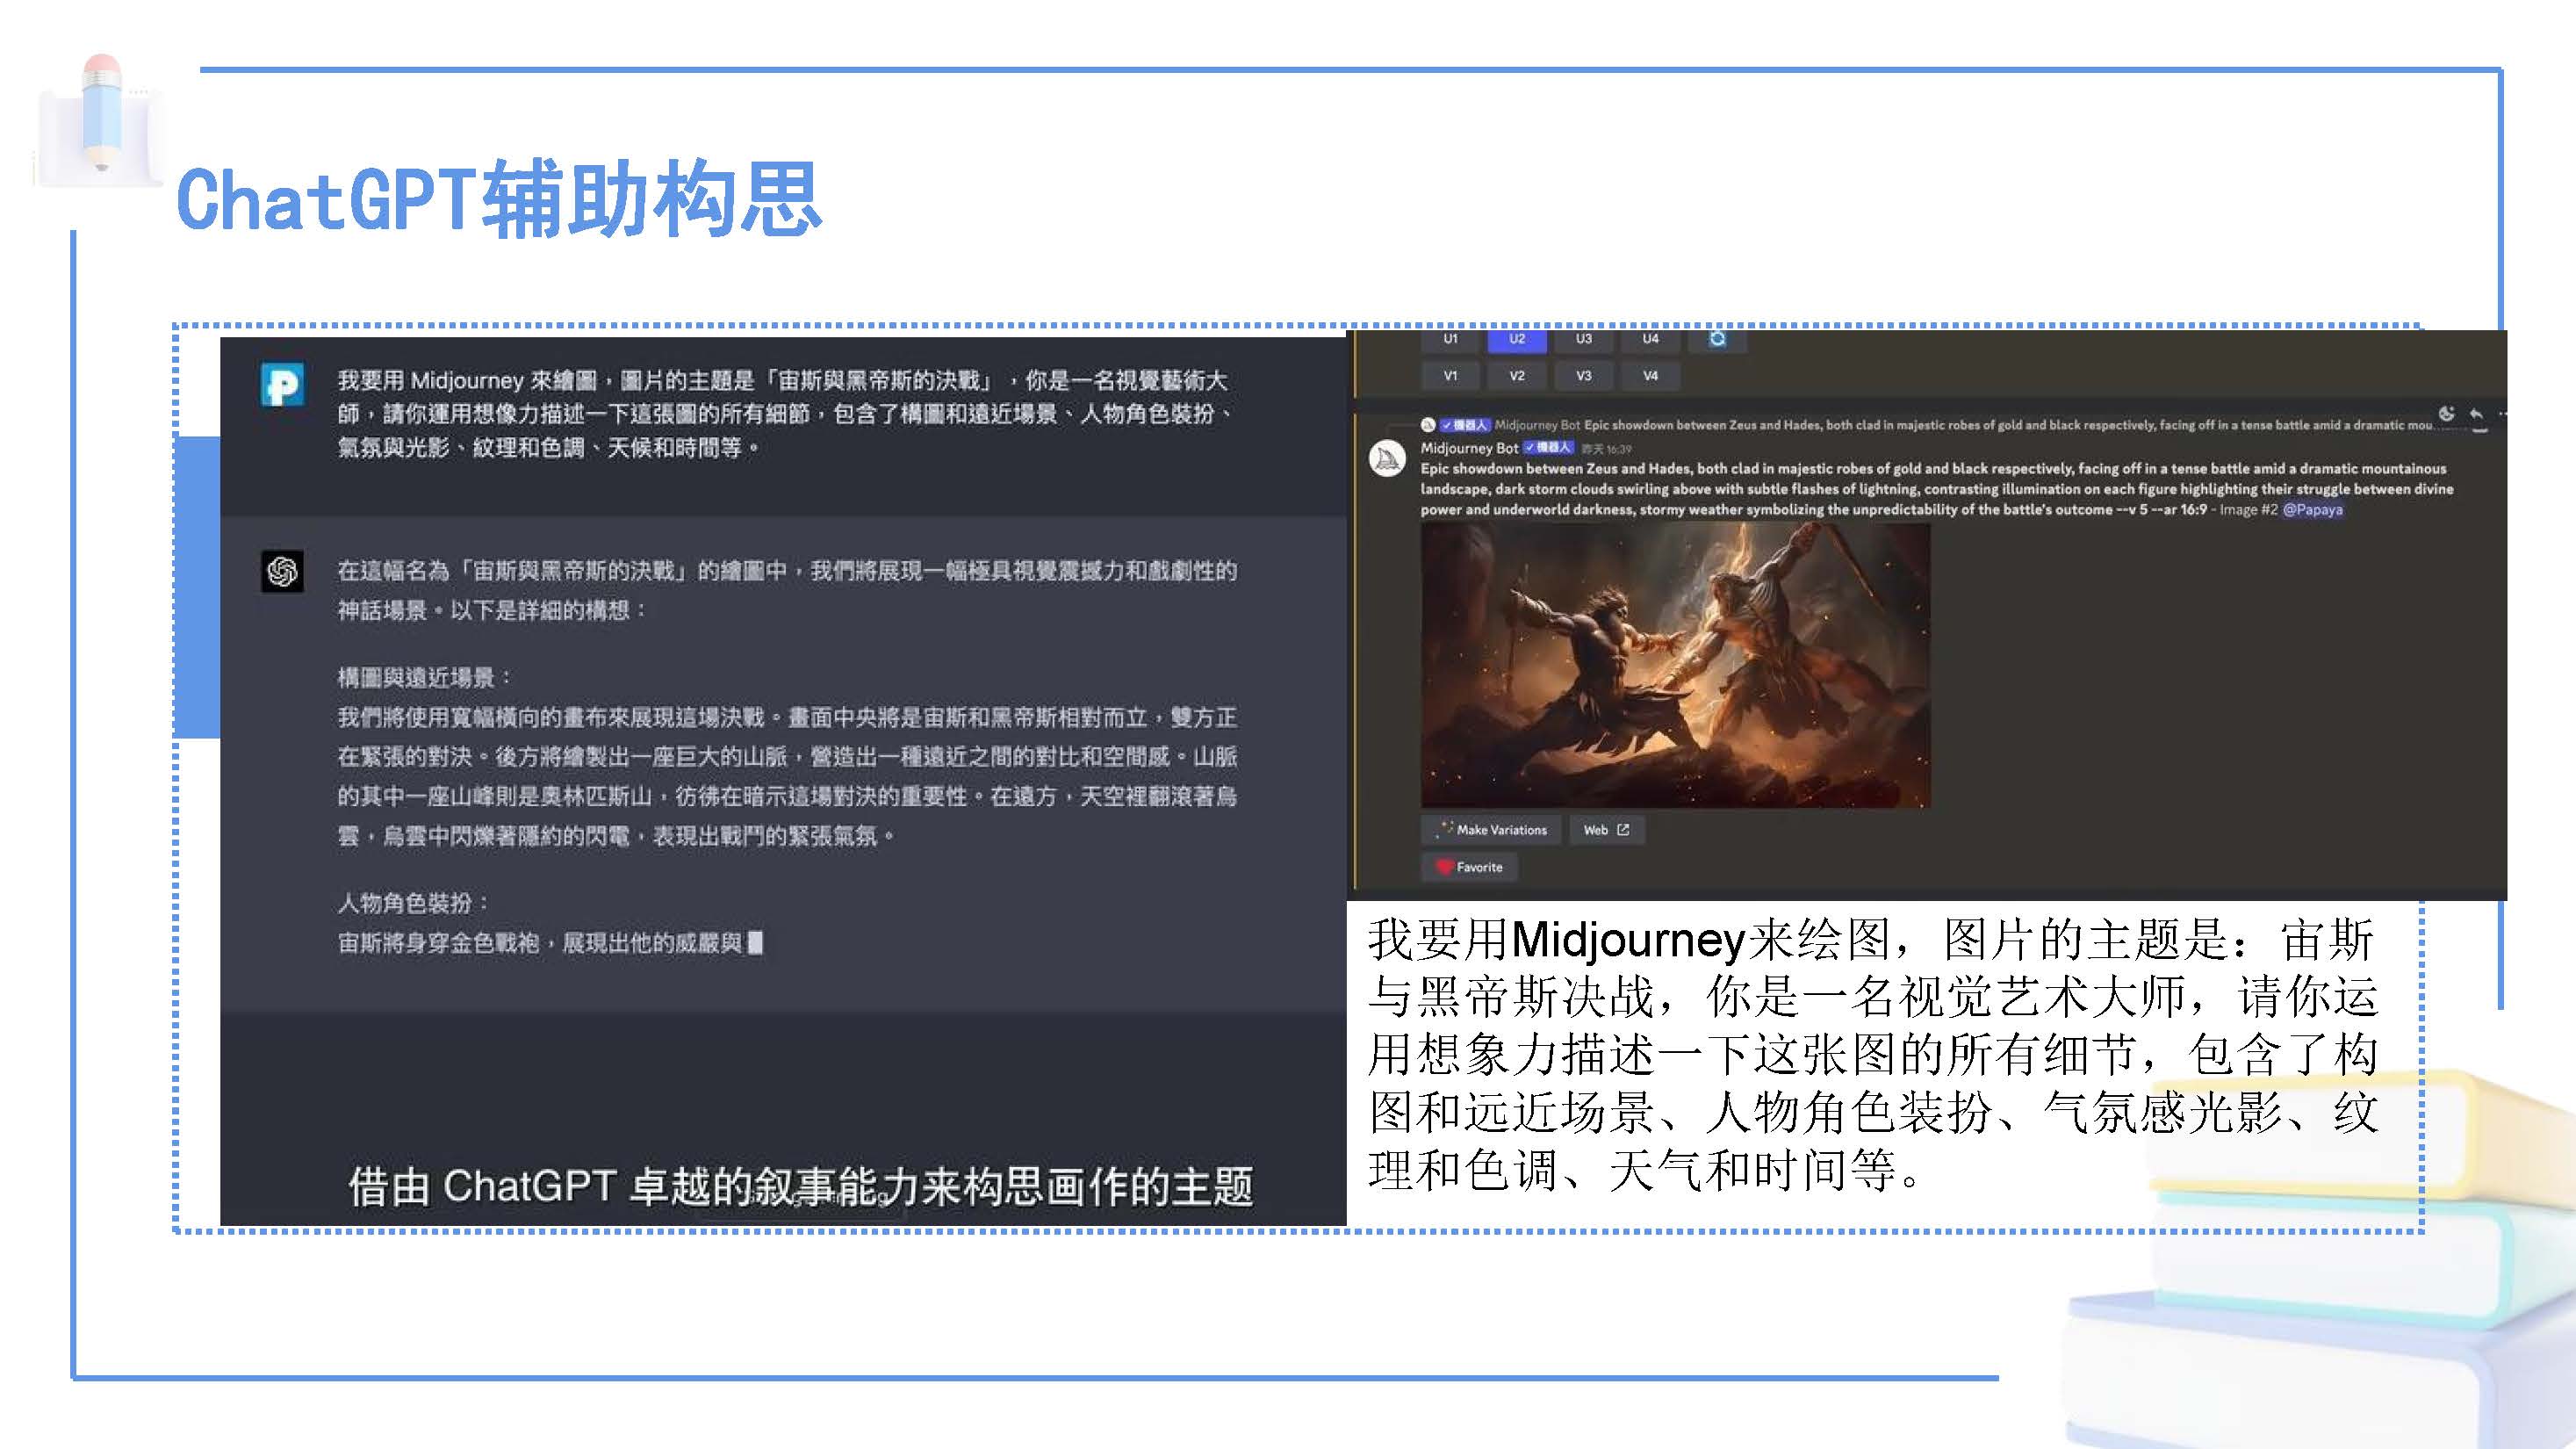Click the V1 variation button
The image size is (2576, 1449).
tap(1450, 376)
